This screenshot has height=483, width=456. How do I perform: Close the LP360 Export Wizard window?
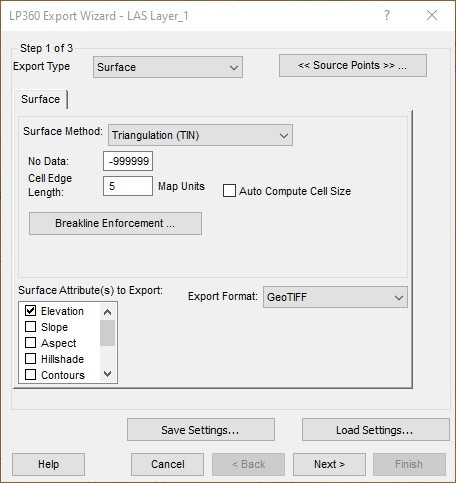(432, 15)
